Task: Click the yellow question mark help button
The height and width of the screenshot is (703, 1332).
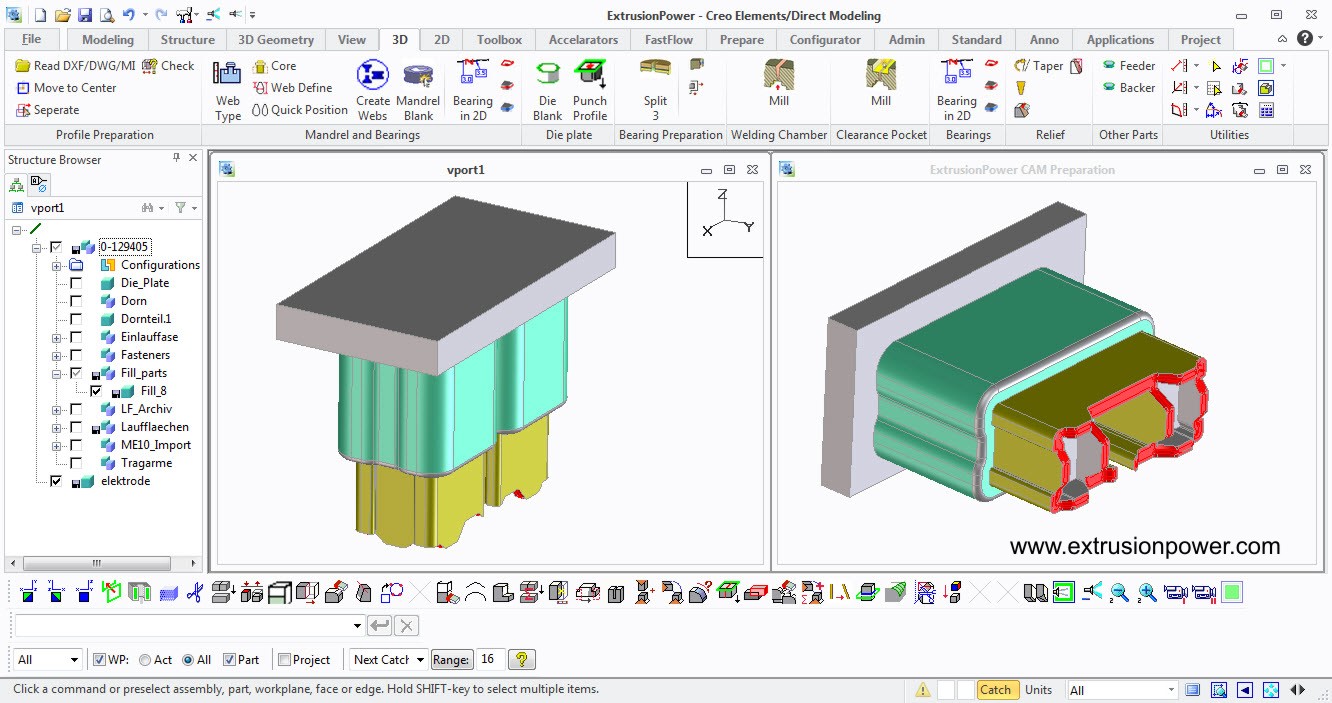Action: tap(522, 660)
